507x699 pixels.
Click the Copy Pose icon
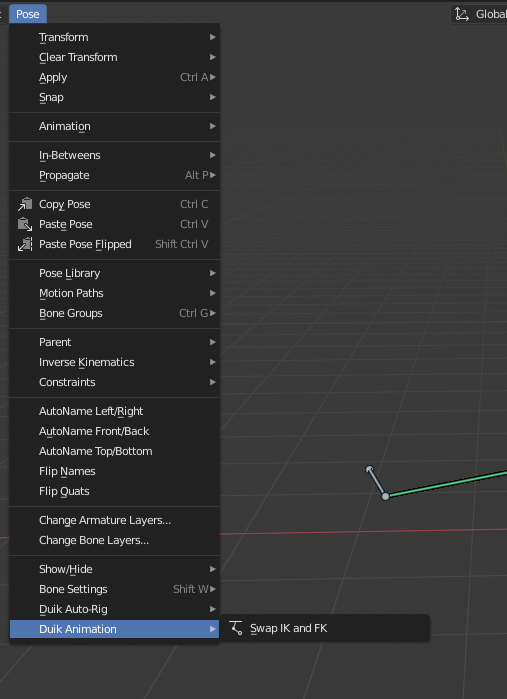[x=25, y=204]
